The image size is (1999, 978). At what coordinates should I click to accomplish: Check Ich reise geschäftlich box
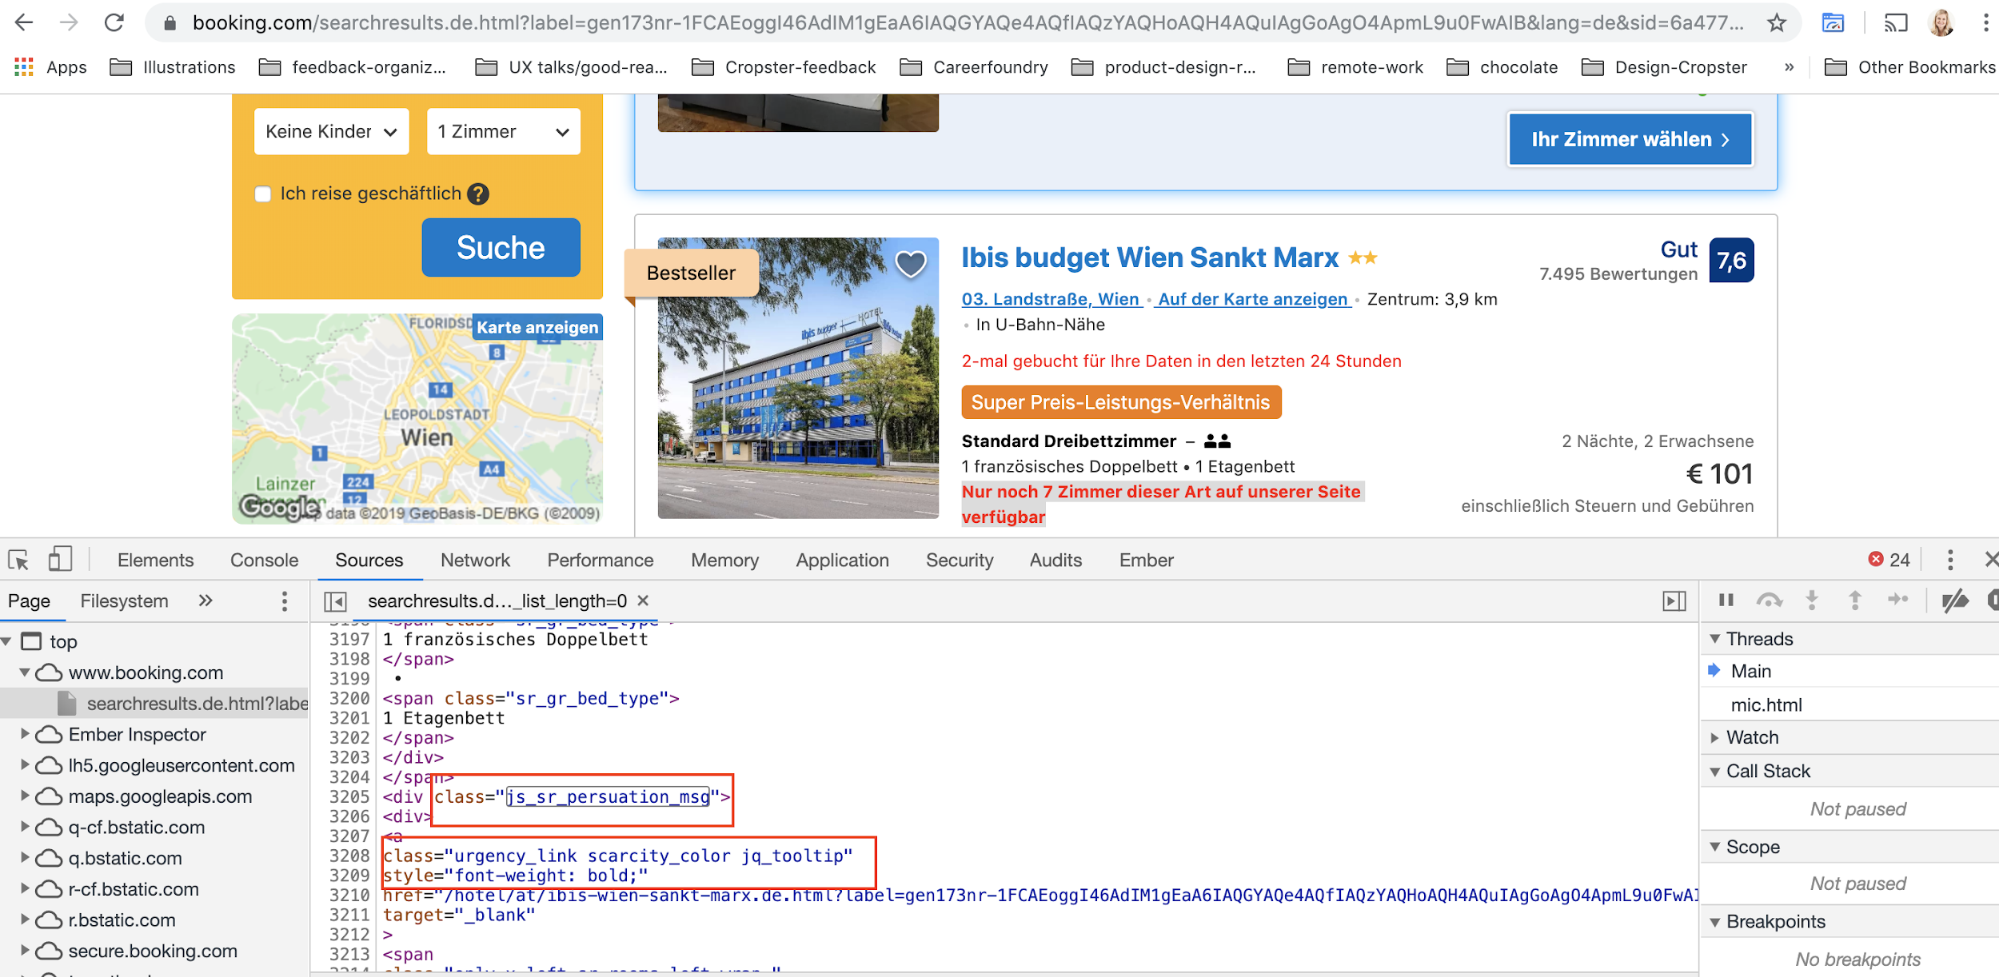pyautogui.click(x=263, y=194)
